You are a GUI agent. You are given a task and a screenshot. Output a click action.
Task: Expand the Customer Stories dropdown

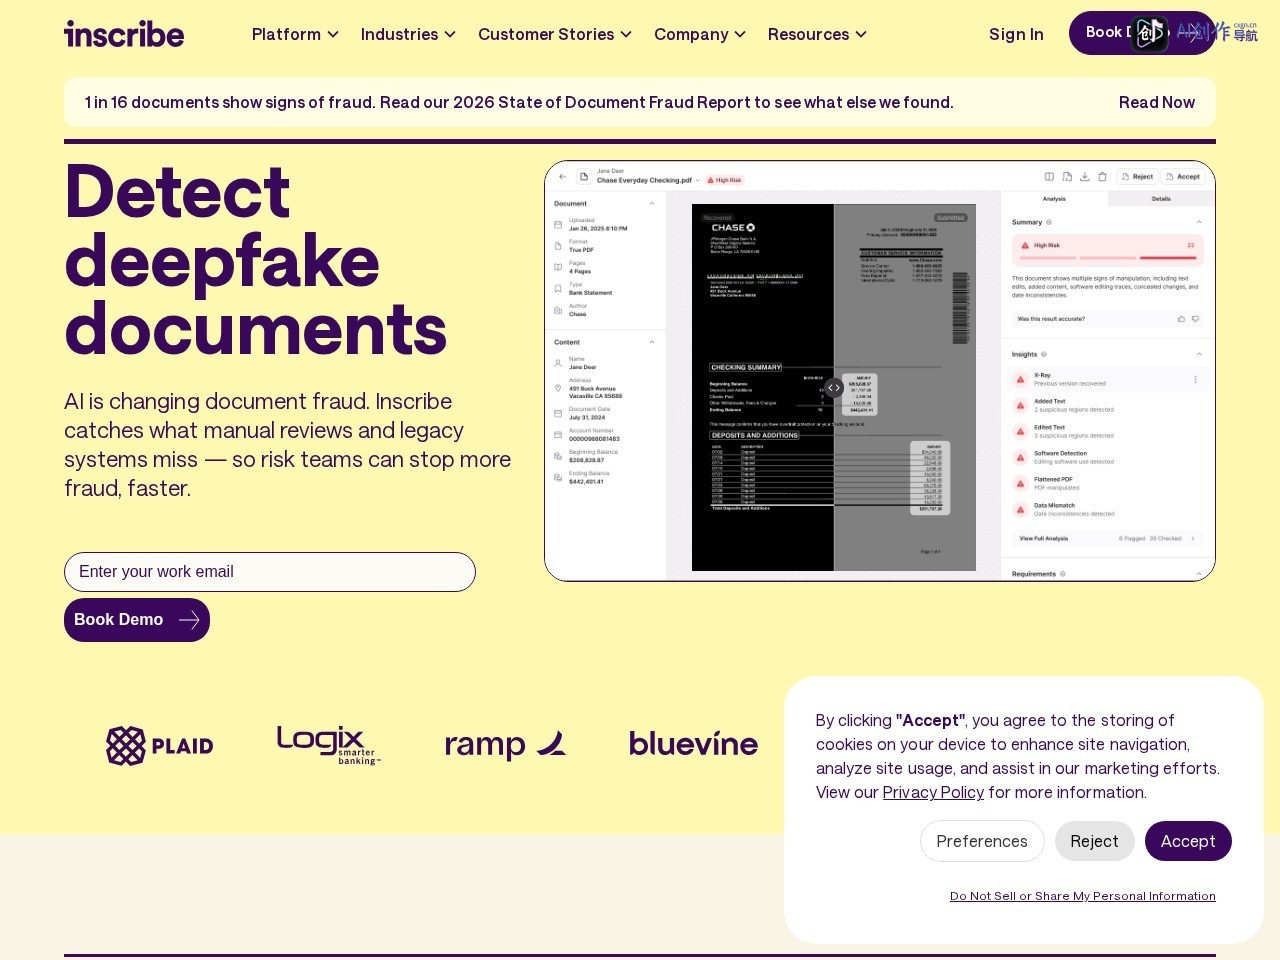[x=555, y=34]
